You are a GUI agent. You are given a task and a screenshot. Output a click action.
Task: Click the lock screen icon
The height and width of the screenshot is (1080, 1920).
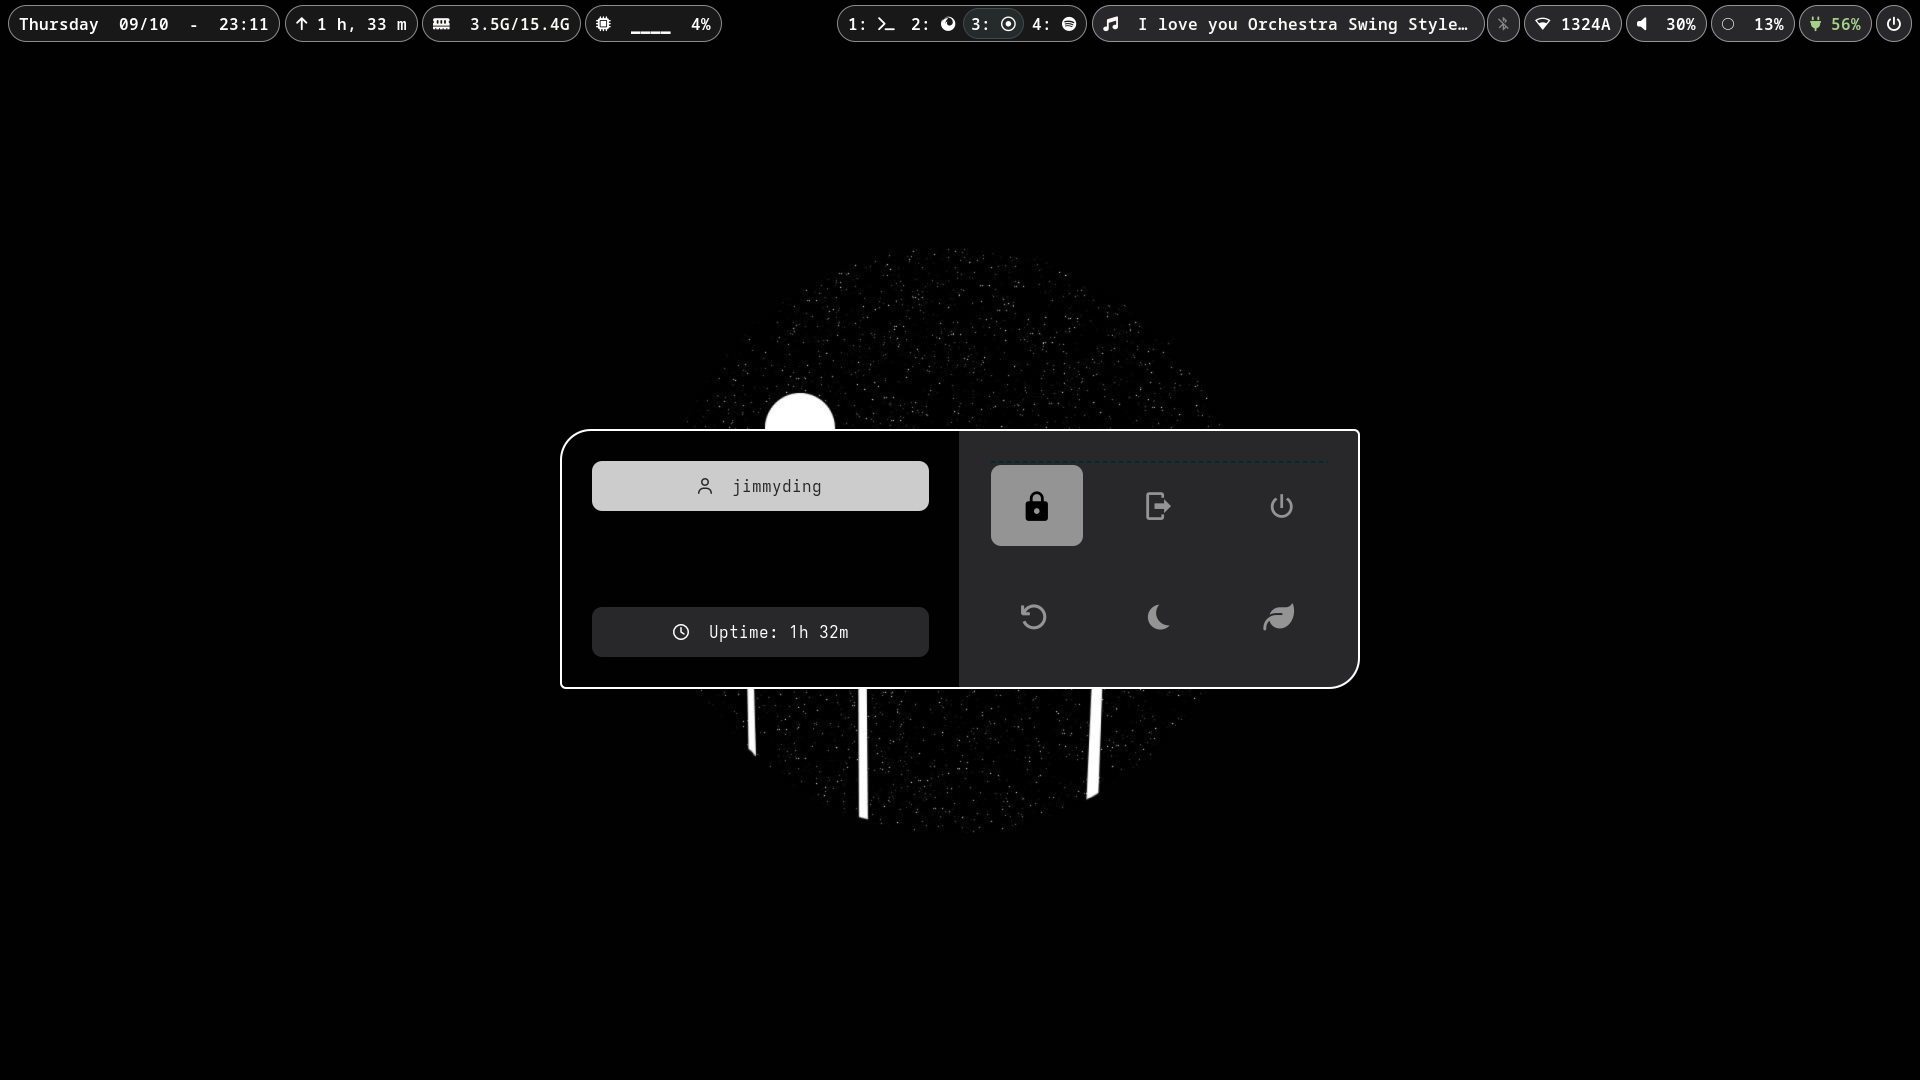(1036, 506)
